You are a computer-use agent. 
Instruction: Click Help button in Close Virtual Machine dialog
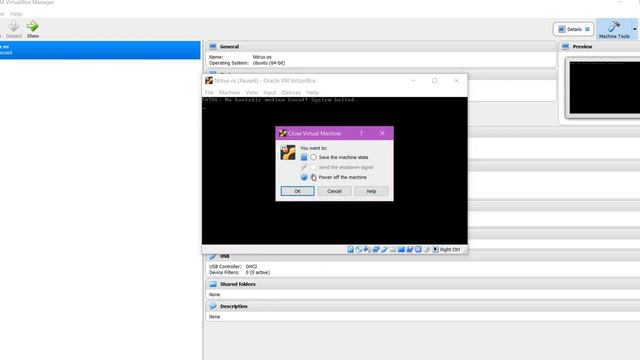[x=371, y=191]
